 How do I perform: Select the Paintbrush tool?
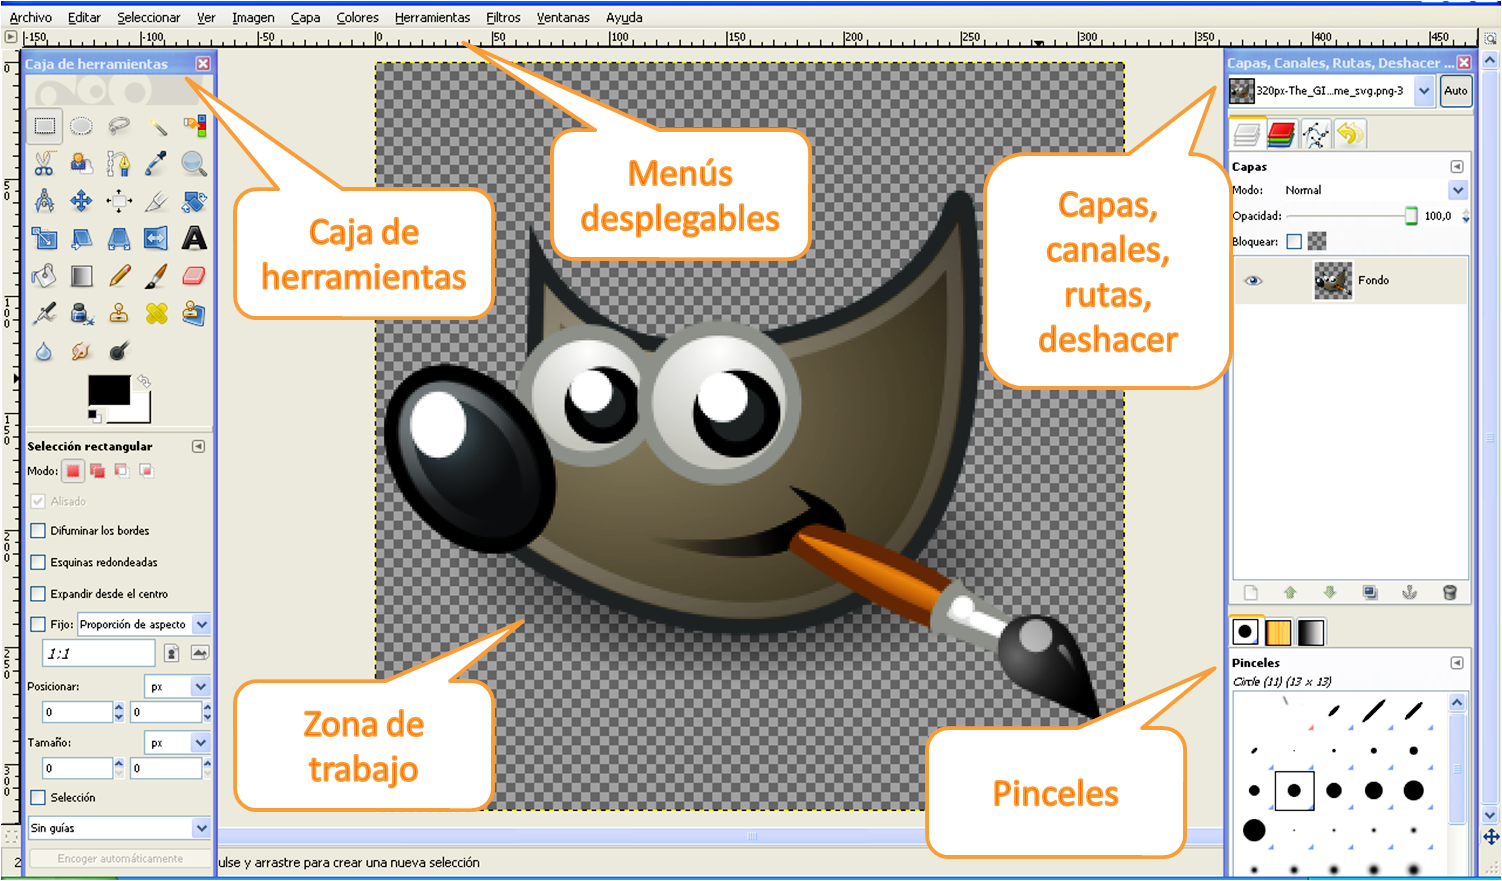click(x=157, y=276)
